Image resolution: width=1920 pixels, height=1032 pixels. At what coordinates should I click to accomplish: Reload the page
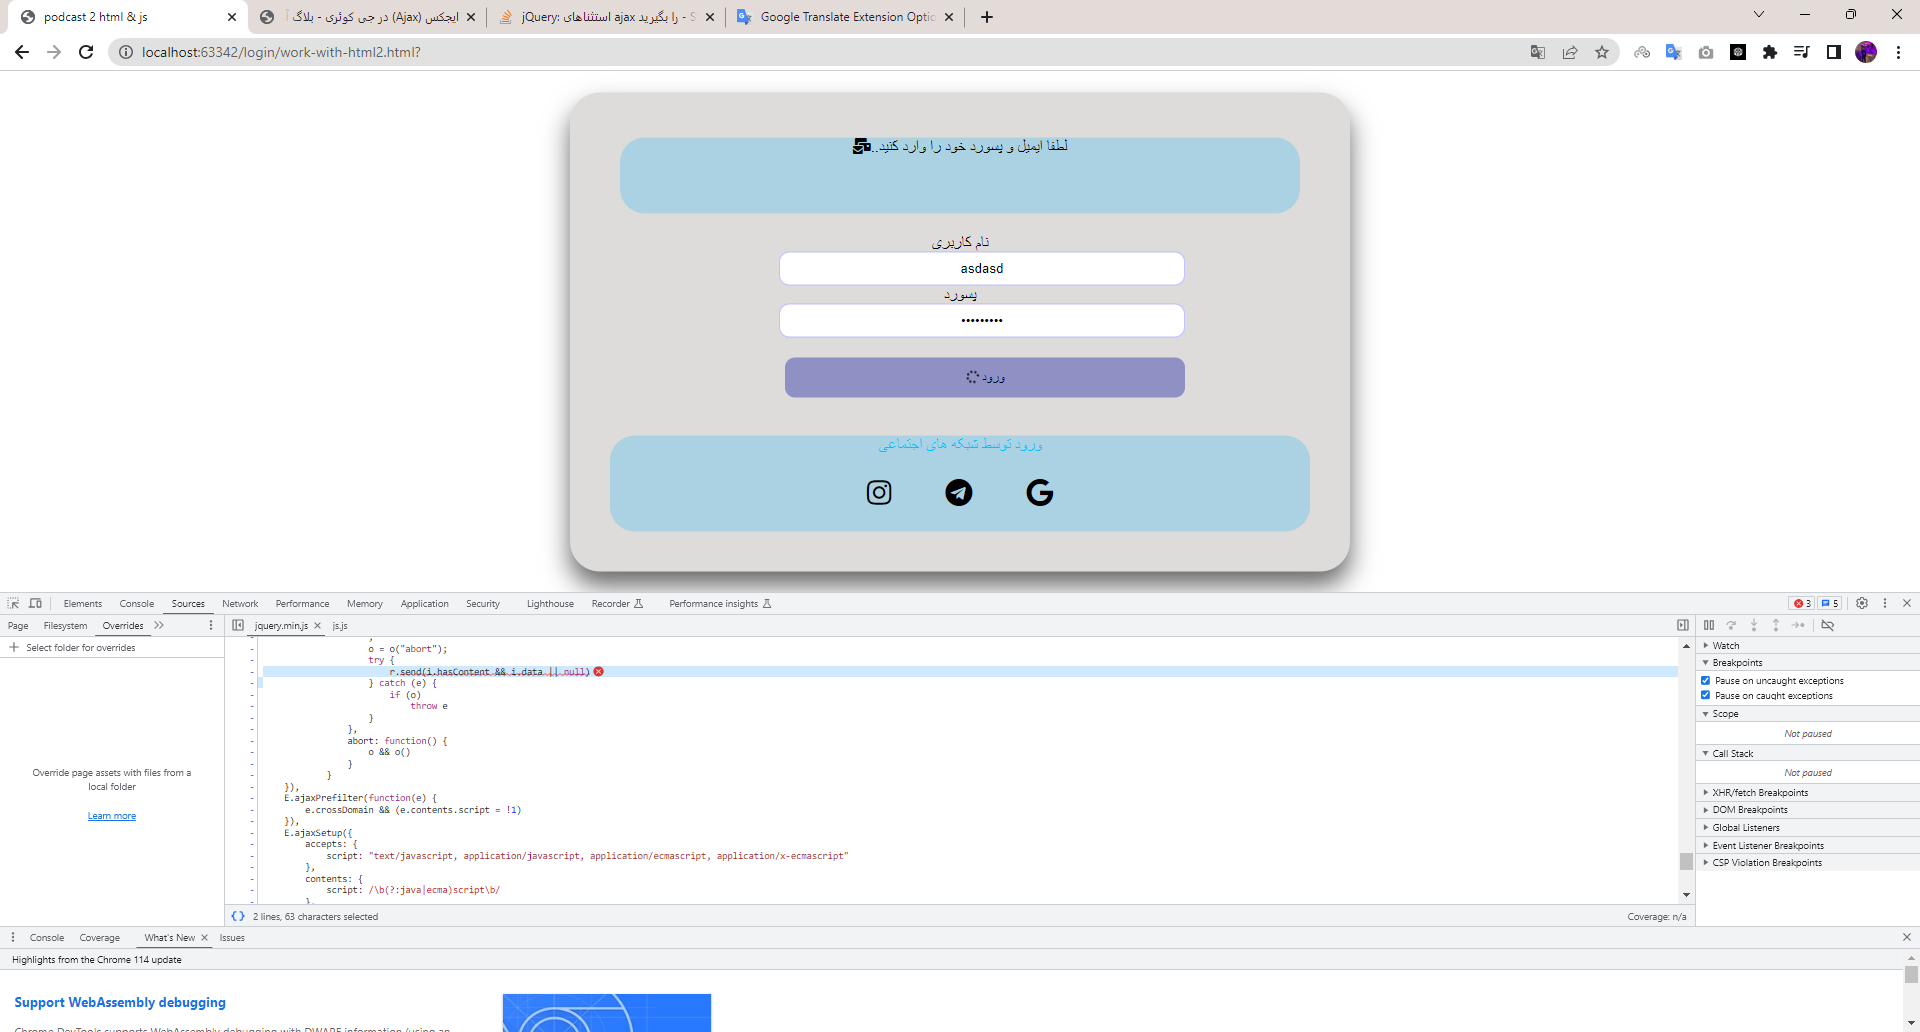(86, 52)
